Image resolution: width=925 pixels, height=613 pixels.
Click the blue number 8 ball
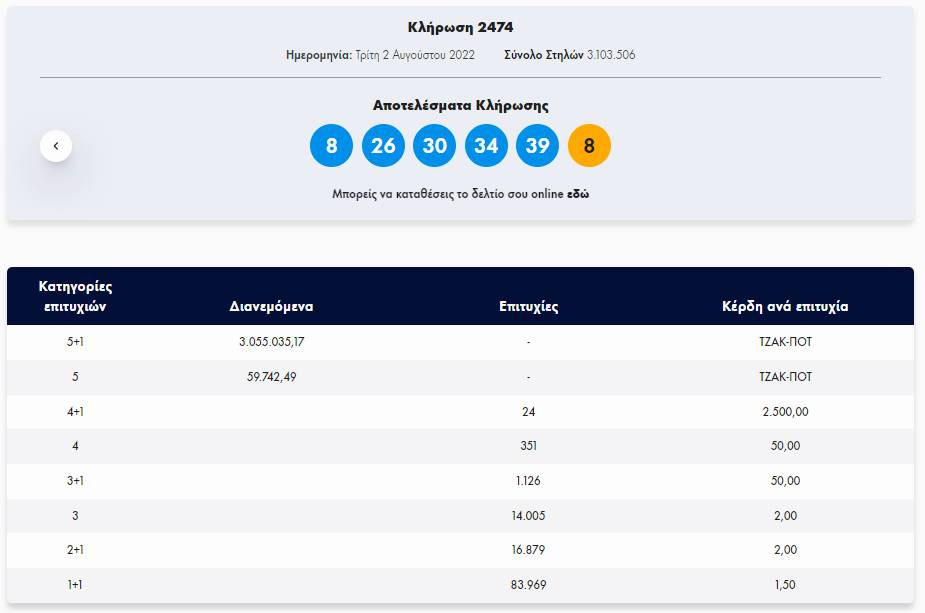click(x=332, y=146)
